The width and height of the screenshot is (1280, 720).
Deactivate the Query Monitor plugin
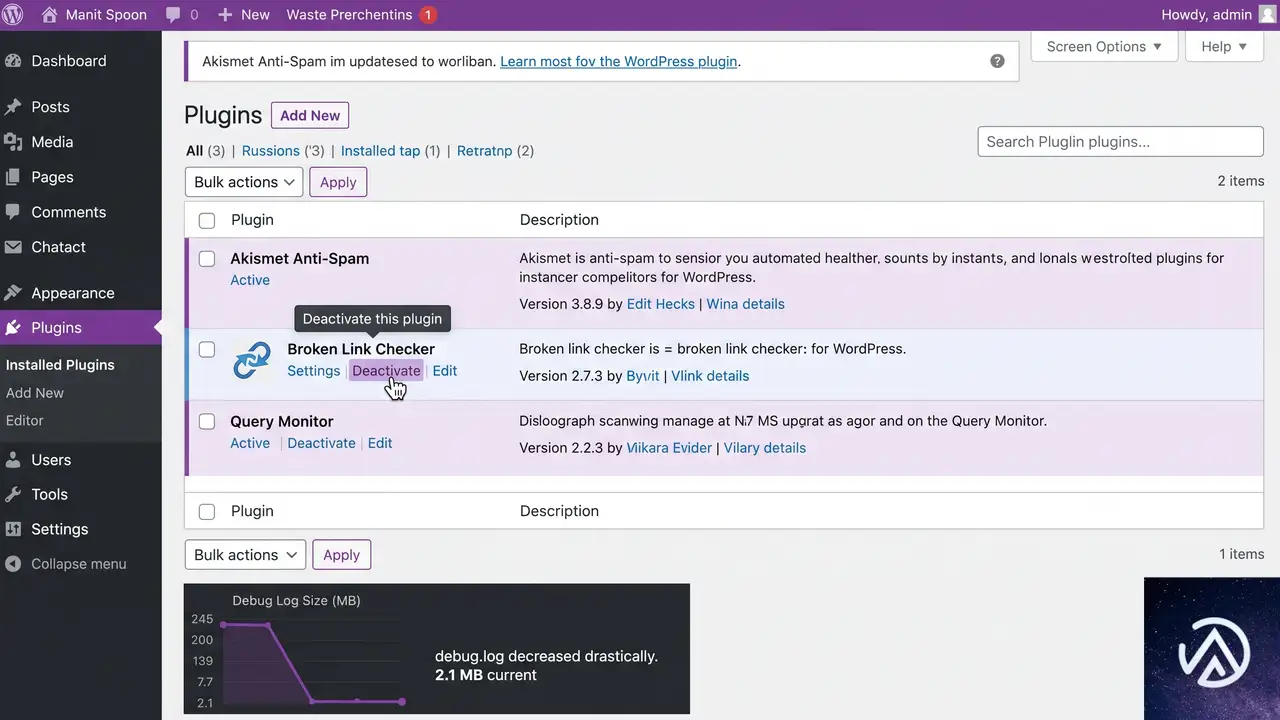322,443
